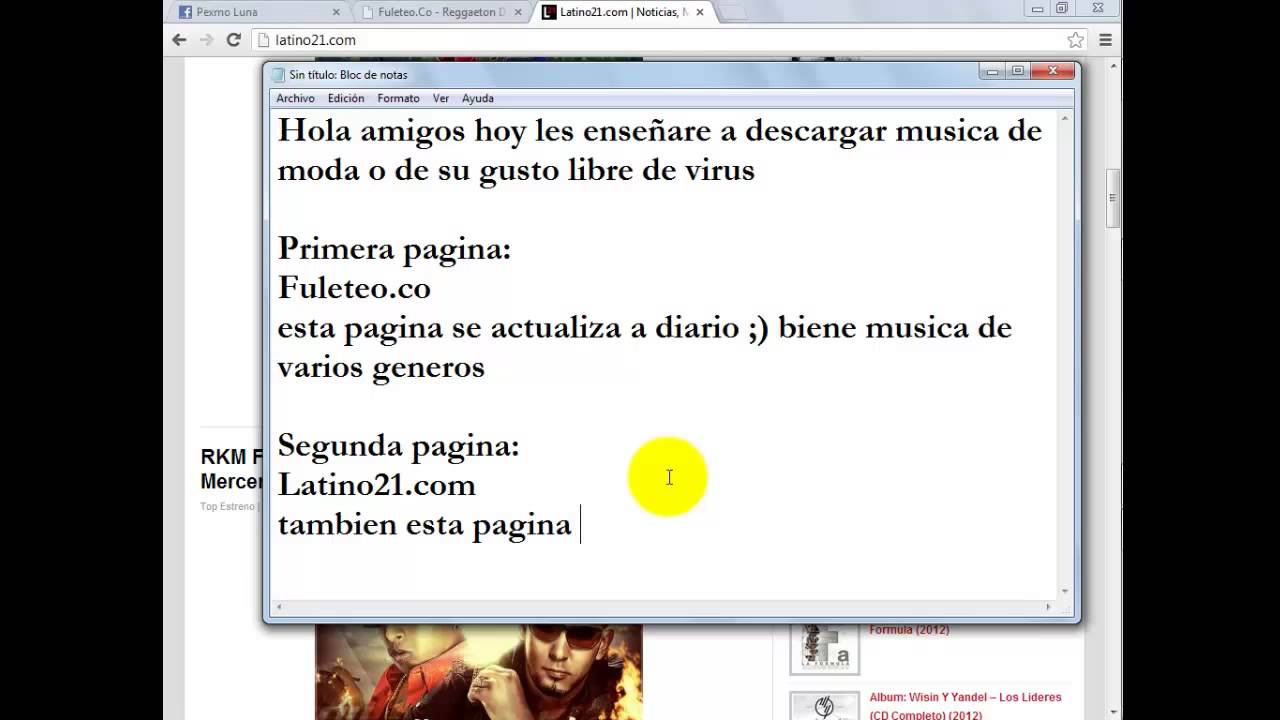This screenshot has width=1280, height=720.
Task: Go back using Chrome's back arrow
Action: pyautogui.click(x=179, y=40)
